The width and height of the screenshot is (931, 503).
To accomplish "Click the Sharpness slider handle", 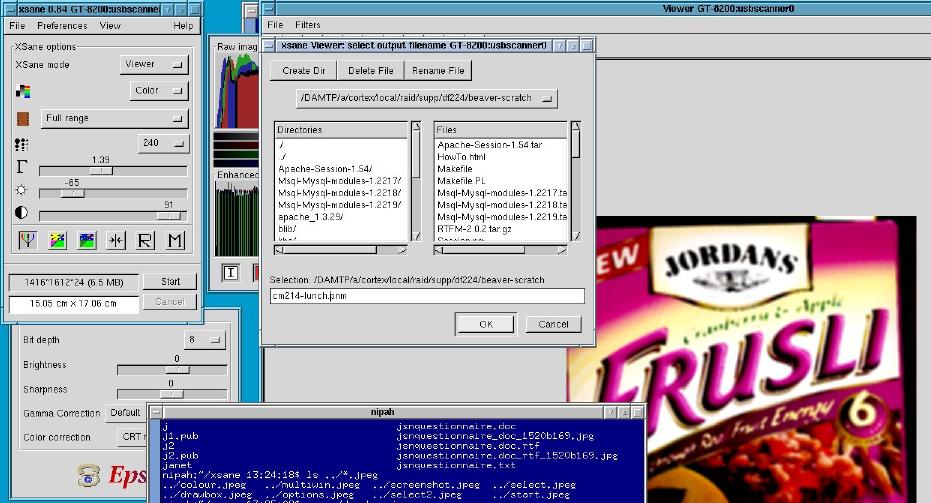I will [x=170, y=395].
